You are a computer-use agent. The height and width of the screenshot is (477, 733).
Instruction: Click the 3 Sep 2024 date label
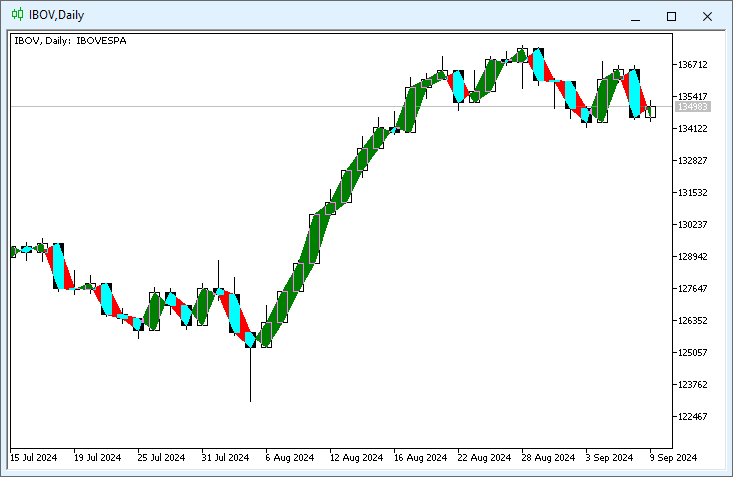(609, 457)
